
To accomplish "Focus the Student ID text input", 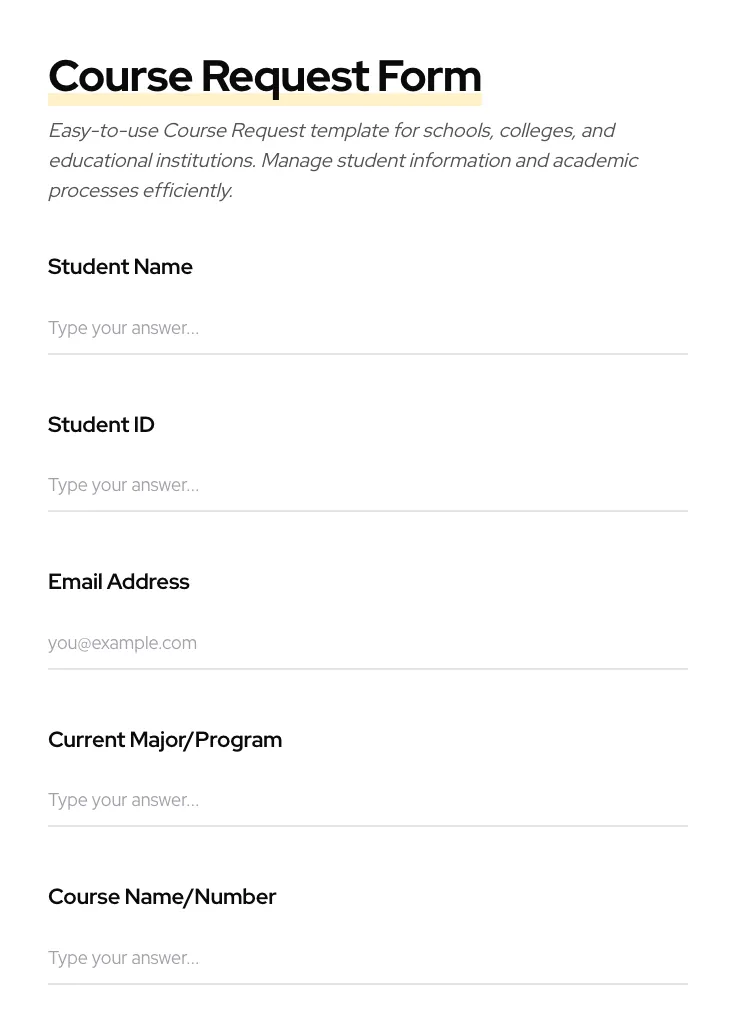I will tap(367, 486).
